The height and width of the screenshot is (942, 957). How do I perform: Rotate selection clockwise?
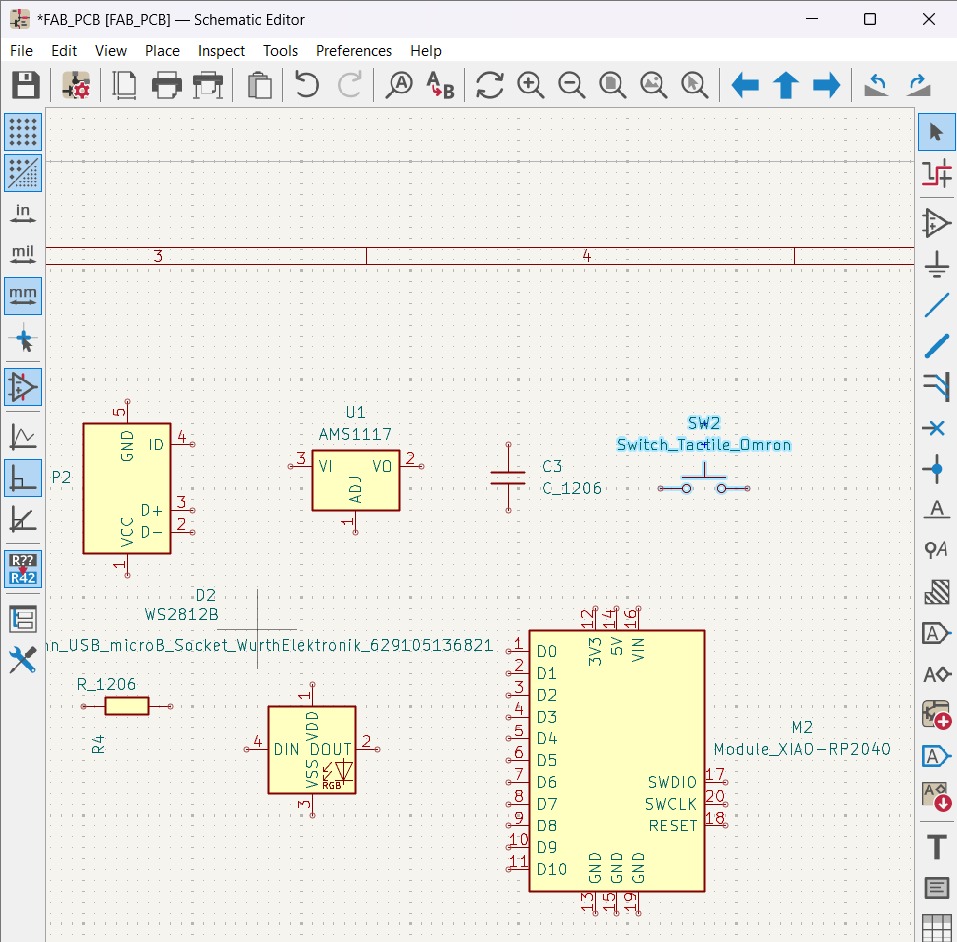pos(918,85)
